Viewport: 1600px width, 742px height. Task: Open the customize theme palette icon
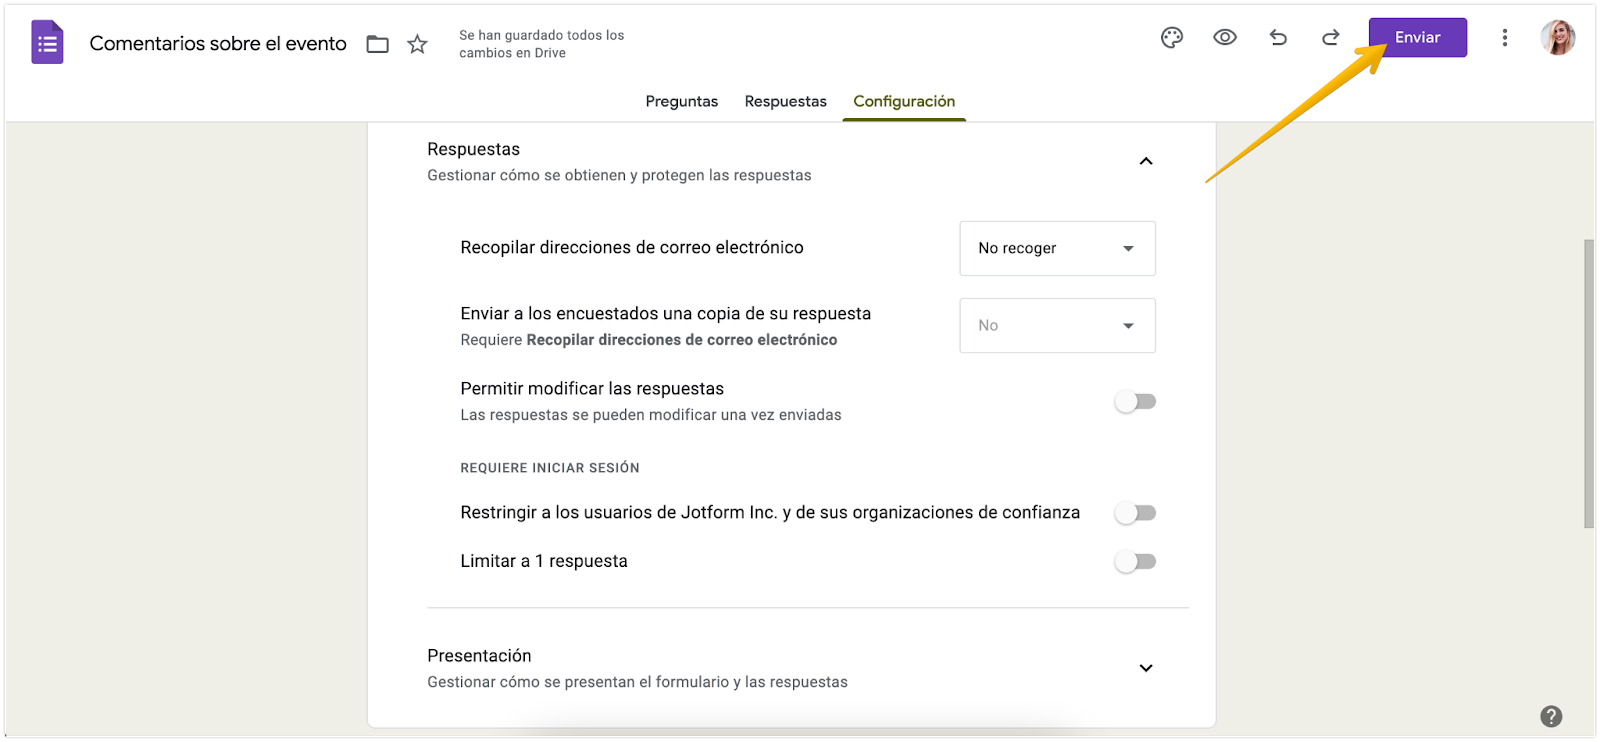pos(1172,38)
